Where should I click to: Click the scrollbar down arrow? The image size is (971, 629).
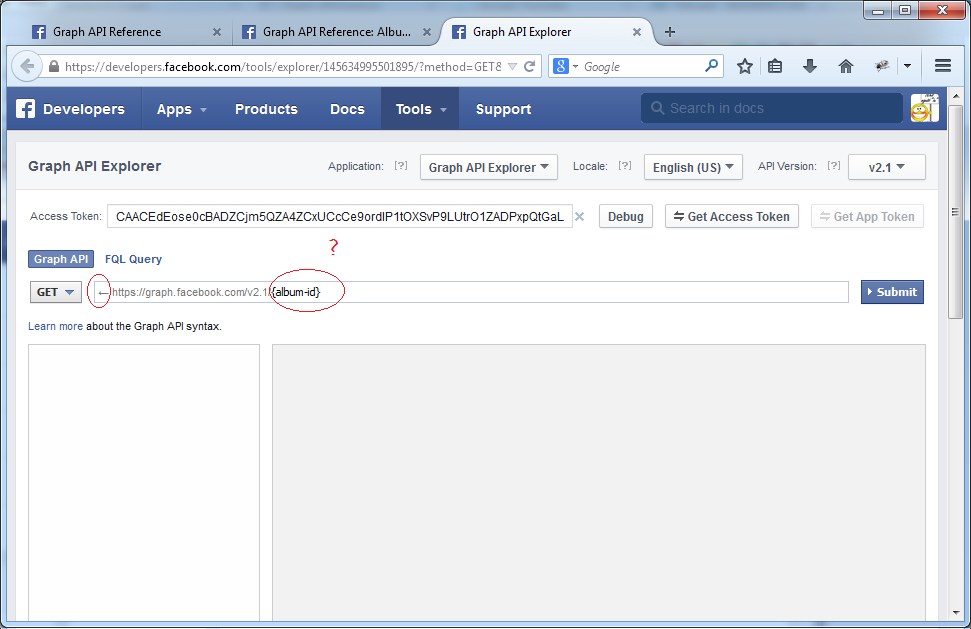click(x=955, y=612)
